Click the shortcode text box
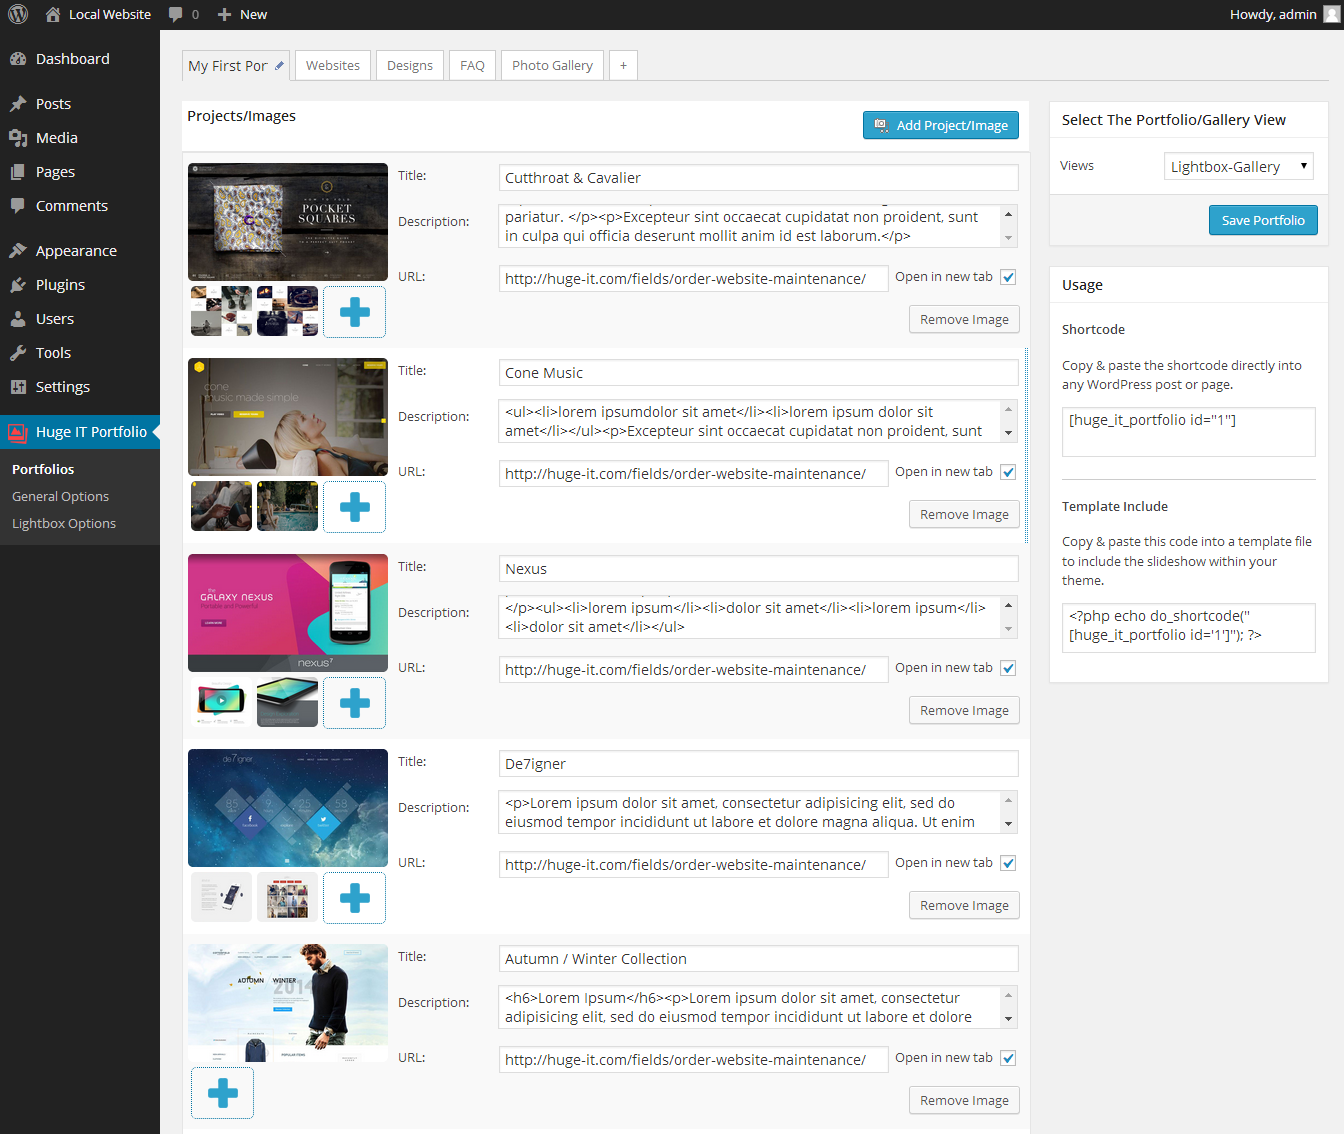The image size is (1344, 1134). (1188, 432)
